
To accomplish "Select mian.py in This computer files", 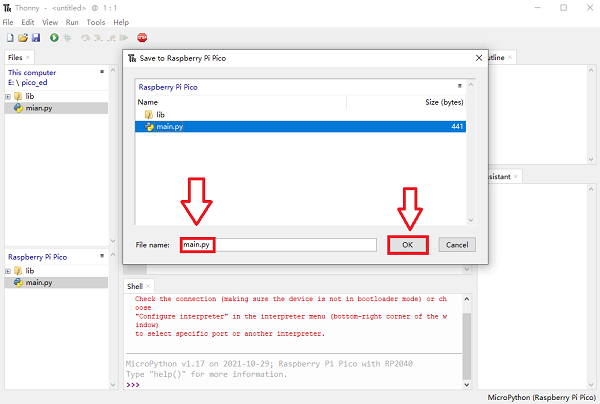I will [x=56, y=108].
